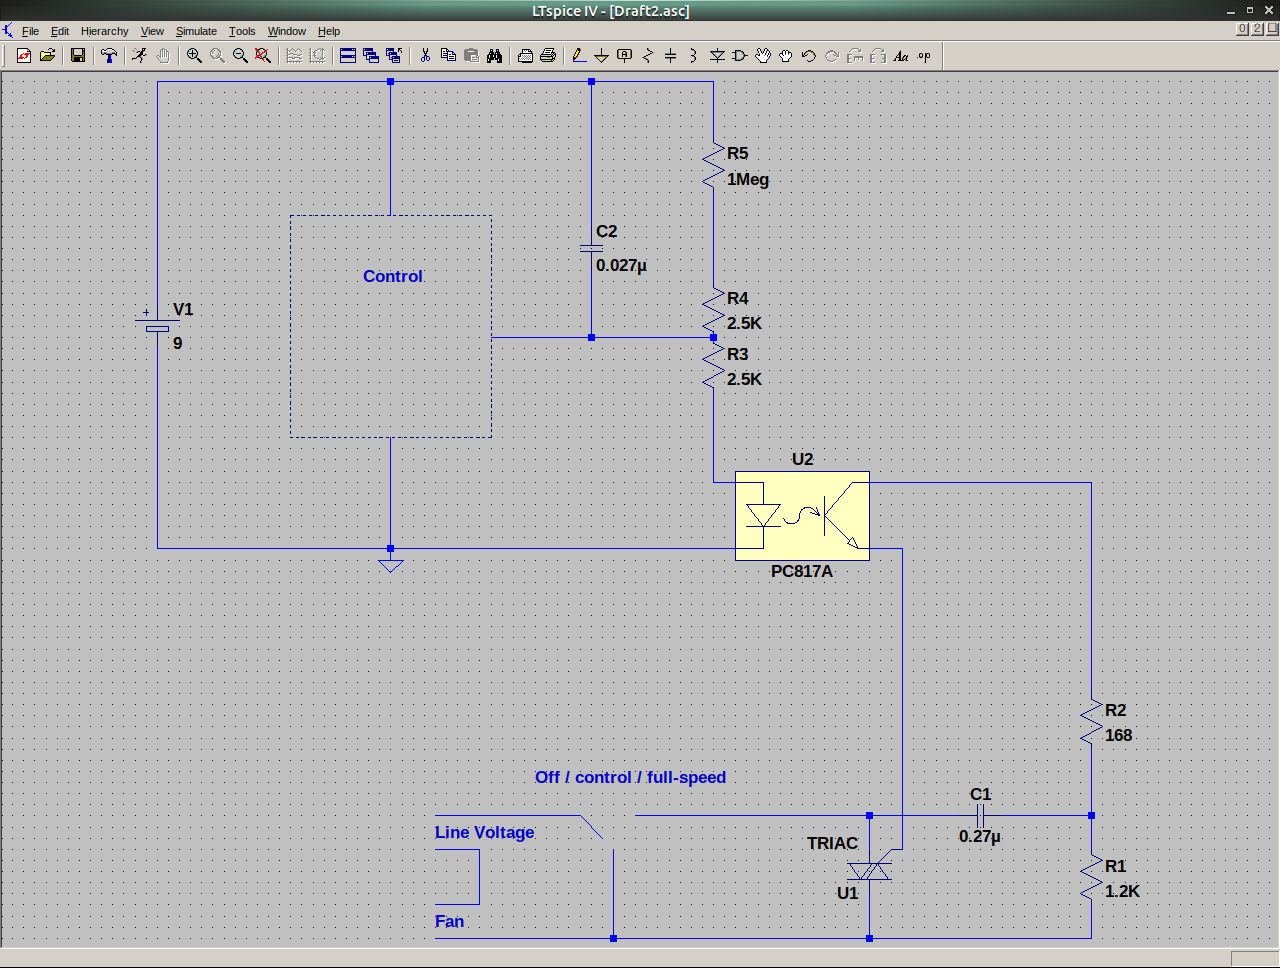This screenshot has width=1280, height=968.
Task: Open Find with binoculars icon
Action: (494, 56)
